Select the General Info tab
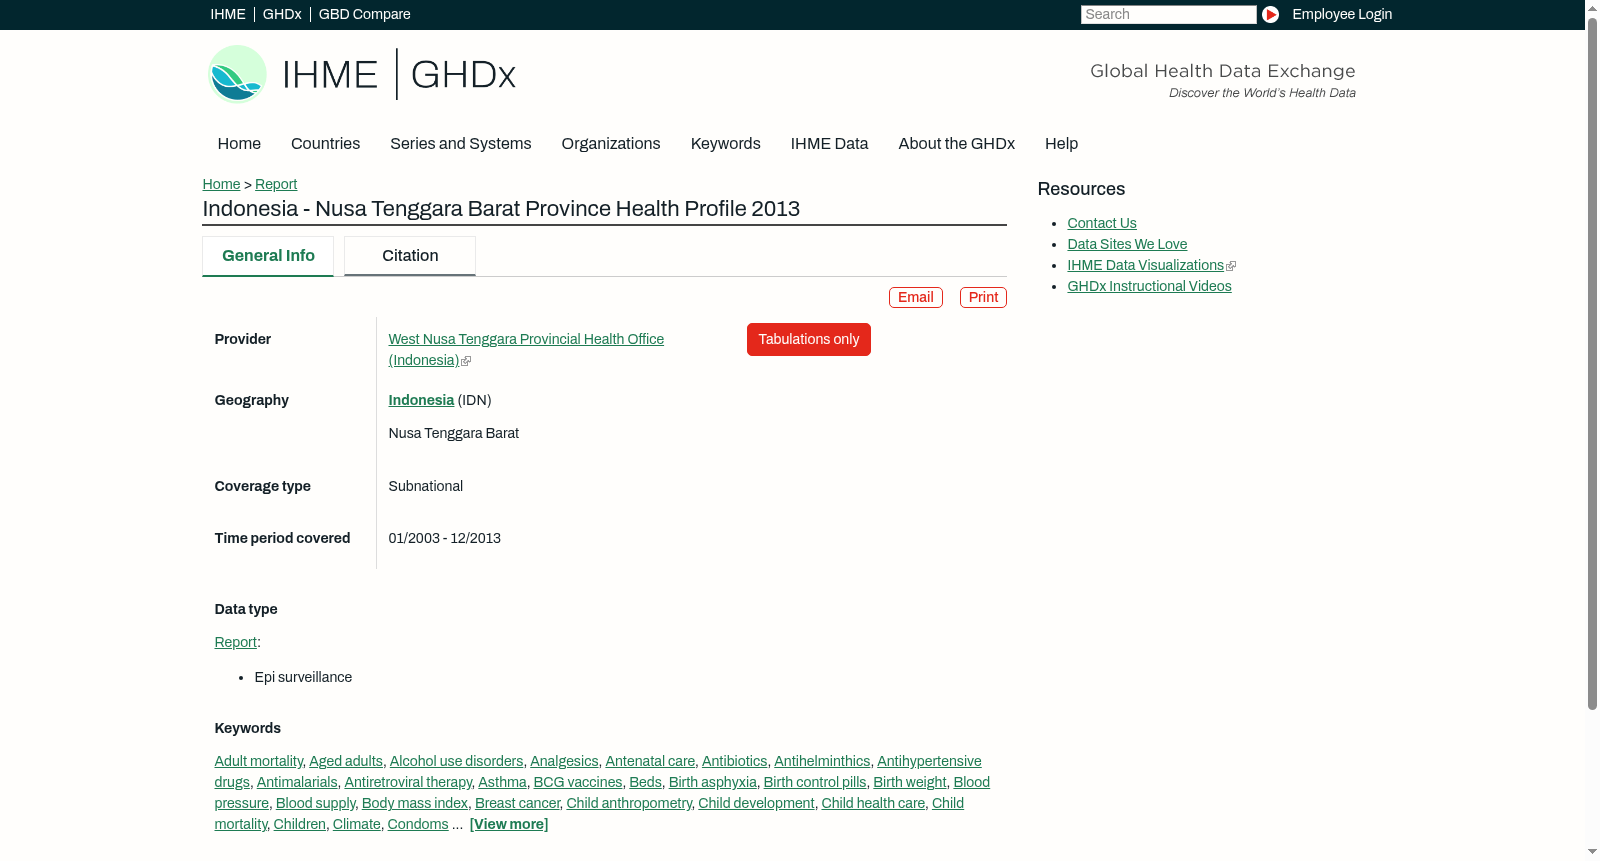Viewport: 1600px width, 861px height. pos(268,256)
